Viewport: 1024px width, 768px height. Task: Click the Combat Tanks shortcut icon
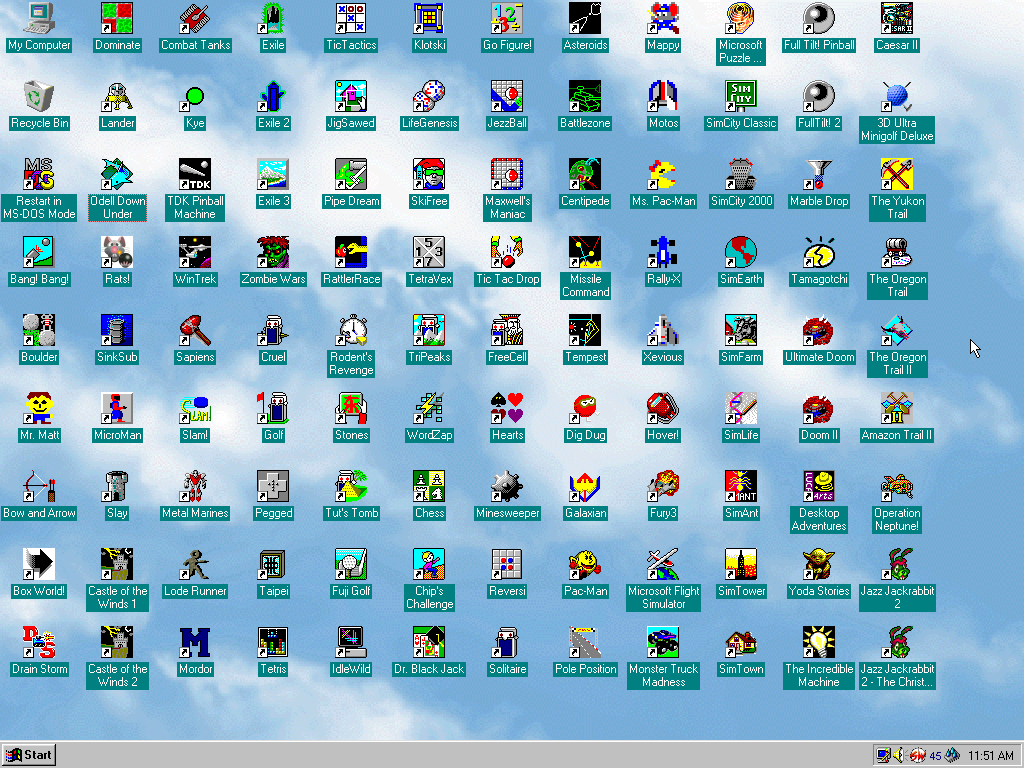(x=195, y=18)
